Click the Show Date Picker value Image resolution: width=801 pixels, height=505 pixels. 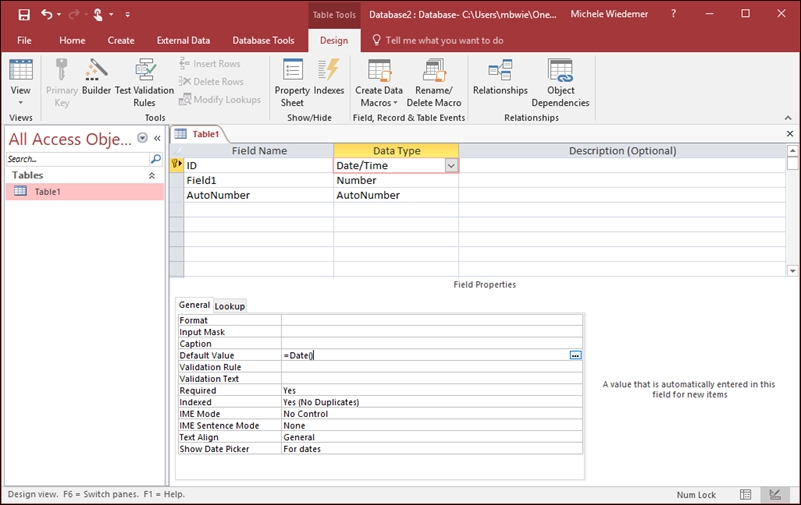tap(432, 449)
